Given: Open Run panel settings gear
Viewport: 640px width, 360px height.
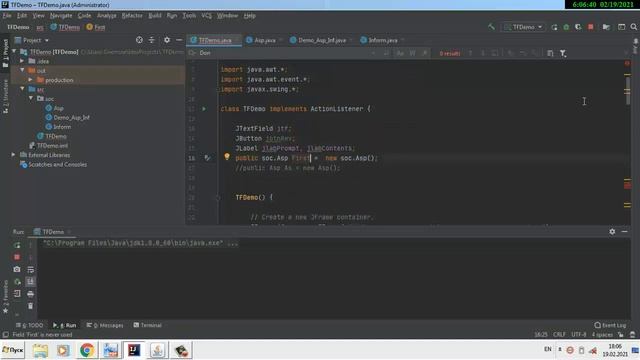Looking at the screenshot, I should pyautogui.click(x=612, y=231).
